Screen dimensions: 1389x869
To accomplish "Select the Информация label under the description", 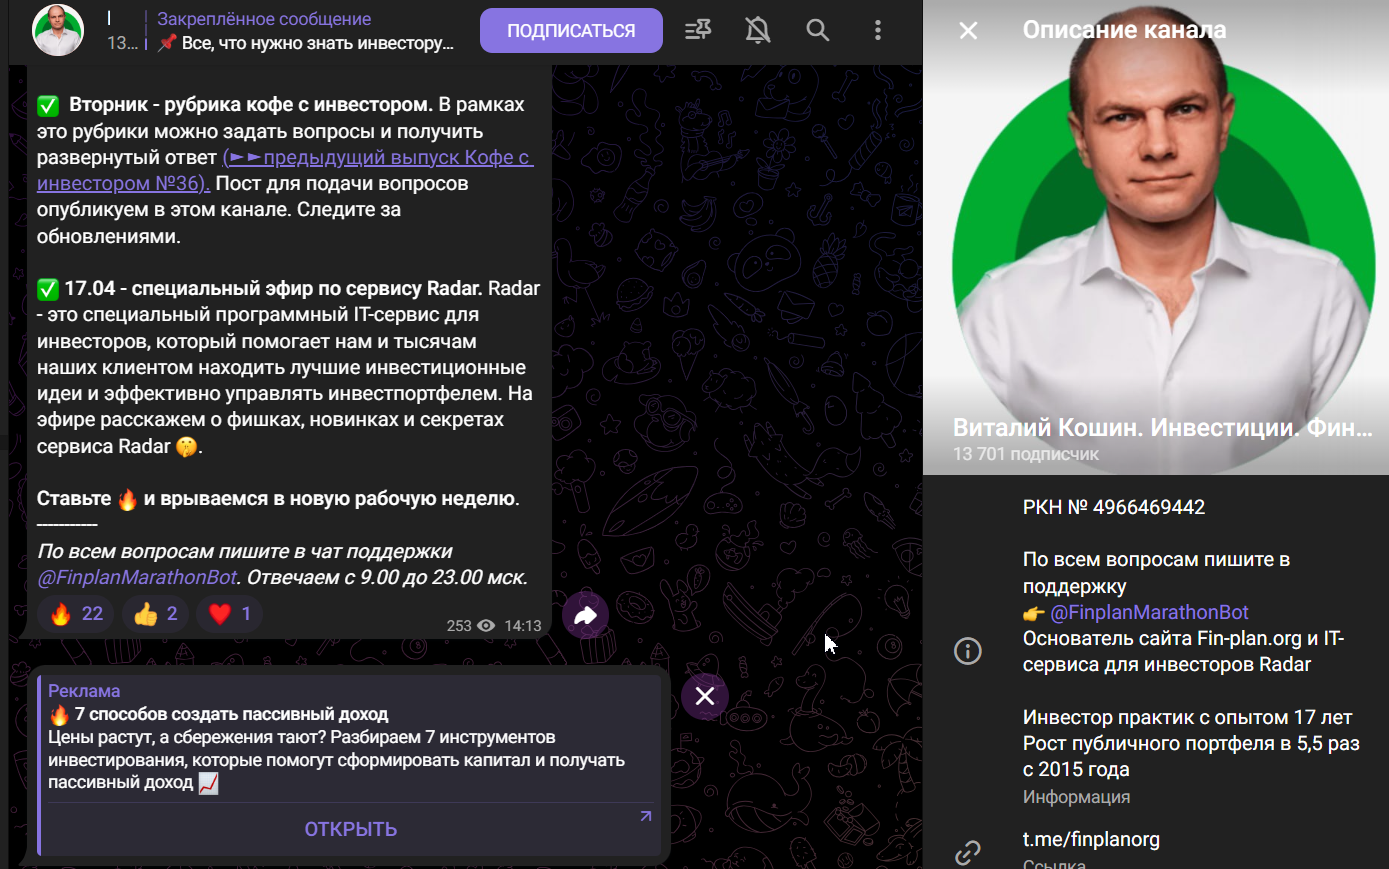I will pyautogui.click(x=1076, y=797).
